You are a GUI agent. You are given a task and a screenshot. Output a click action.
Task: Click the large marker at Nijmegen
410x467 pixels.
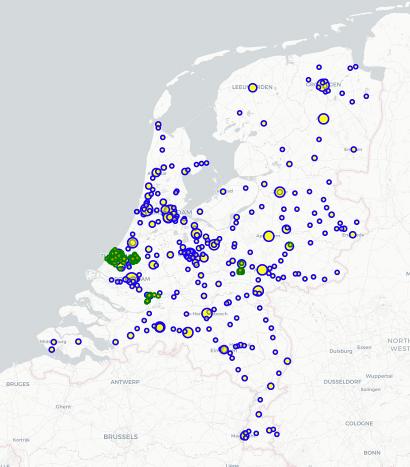(258, 291)
